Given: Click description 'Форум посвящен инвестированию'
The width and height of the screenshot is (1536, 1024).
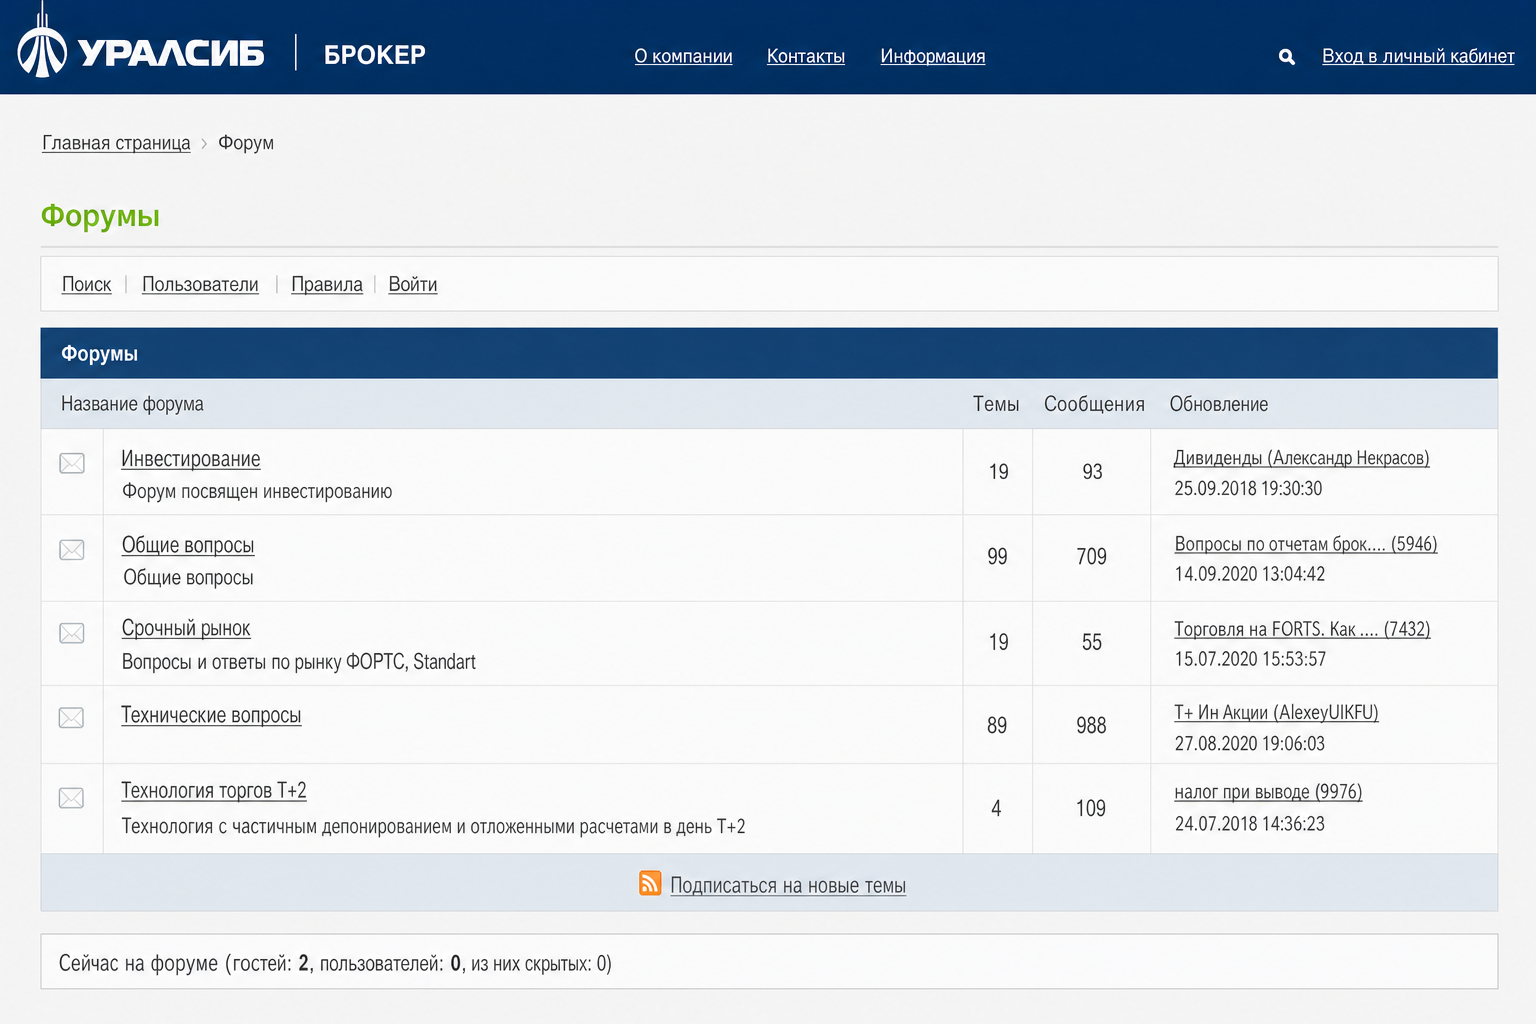Looking at the screenshot, I should [x=257, y=491].
